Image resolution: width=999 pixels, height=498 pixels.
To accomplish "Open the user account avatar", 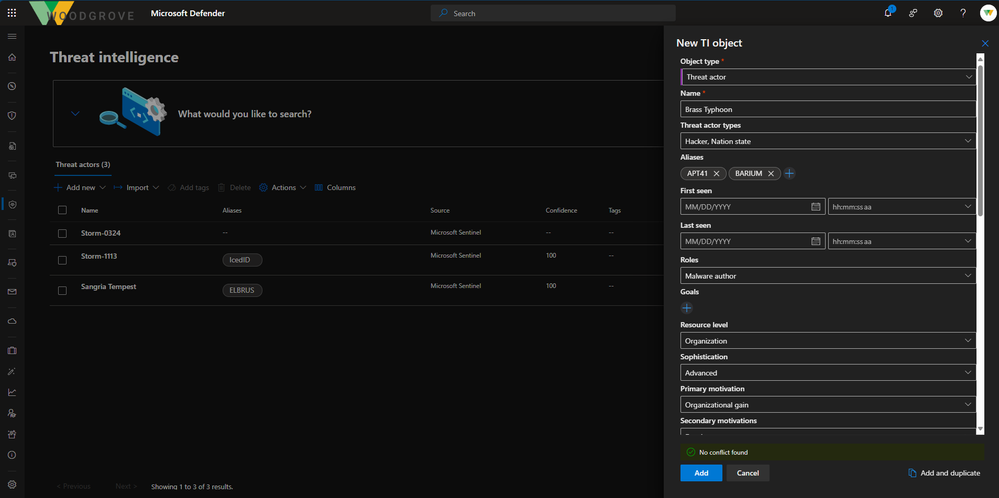I will pyautogui.click(x=987, y=13).
